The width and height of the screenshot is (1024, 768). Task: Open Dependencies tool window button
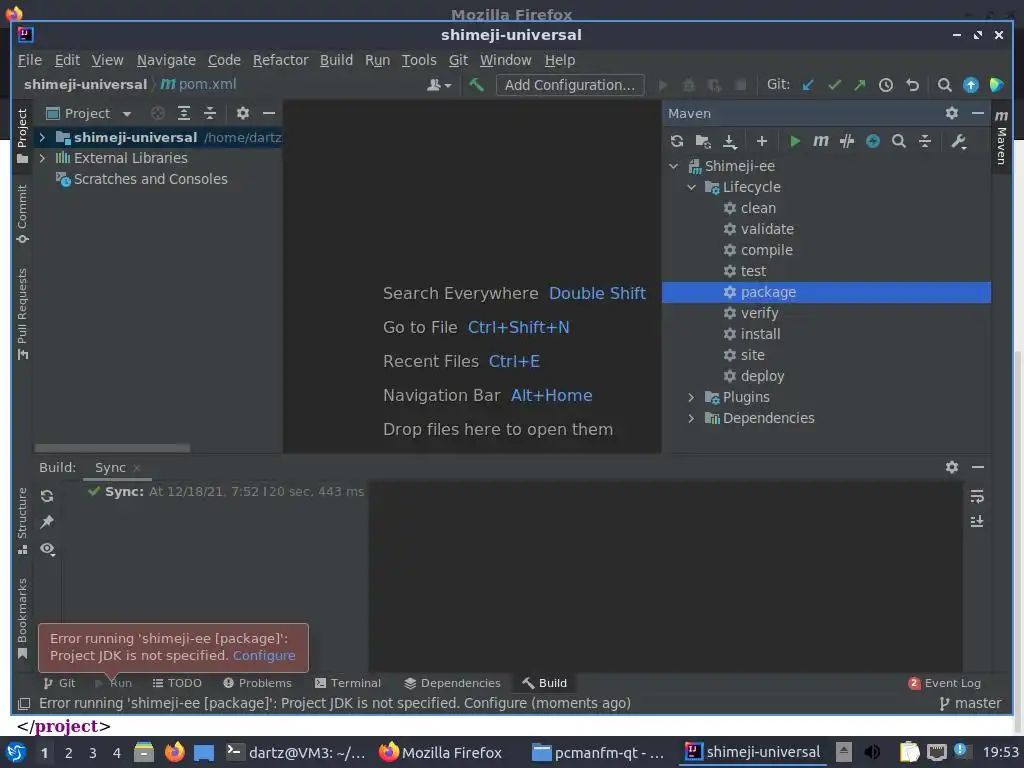tap(452, 683)
